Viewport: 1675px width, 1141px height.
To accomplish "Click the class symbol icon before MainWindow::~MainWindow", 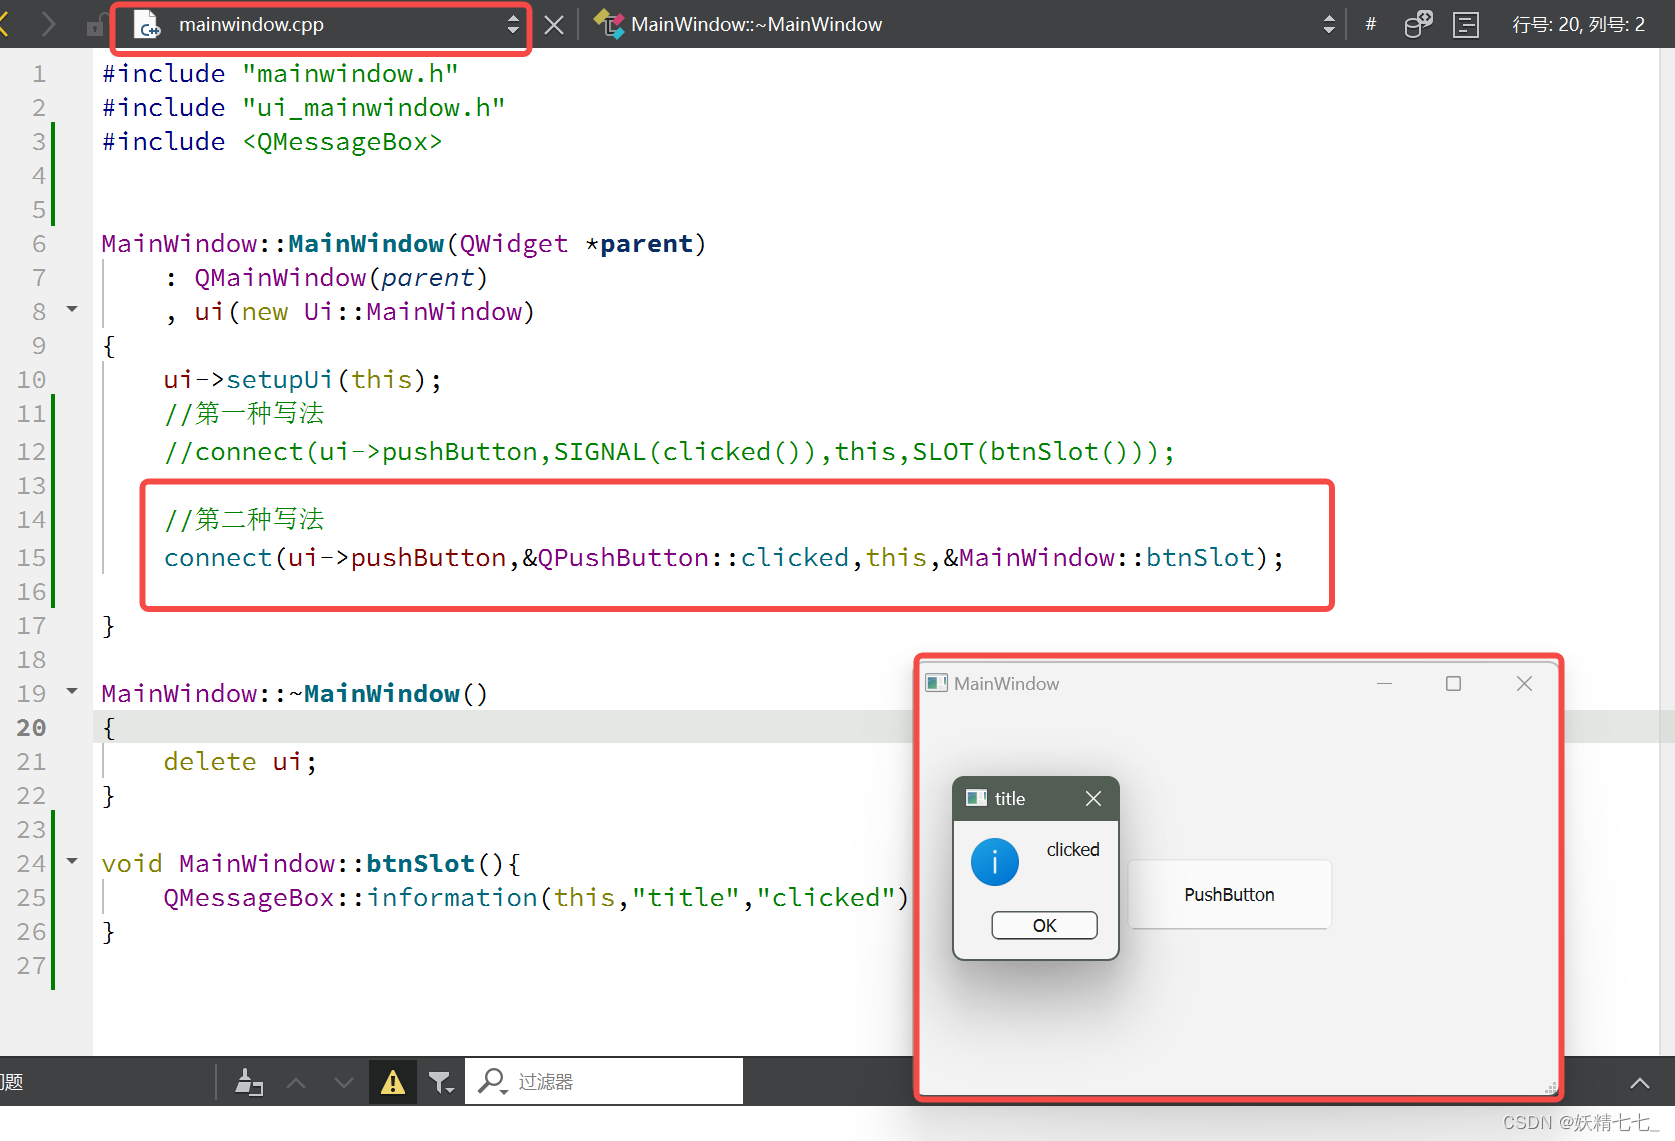I will click(608, 24).
